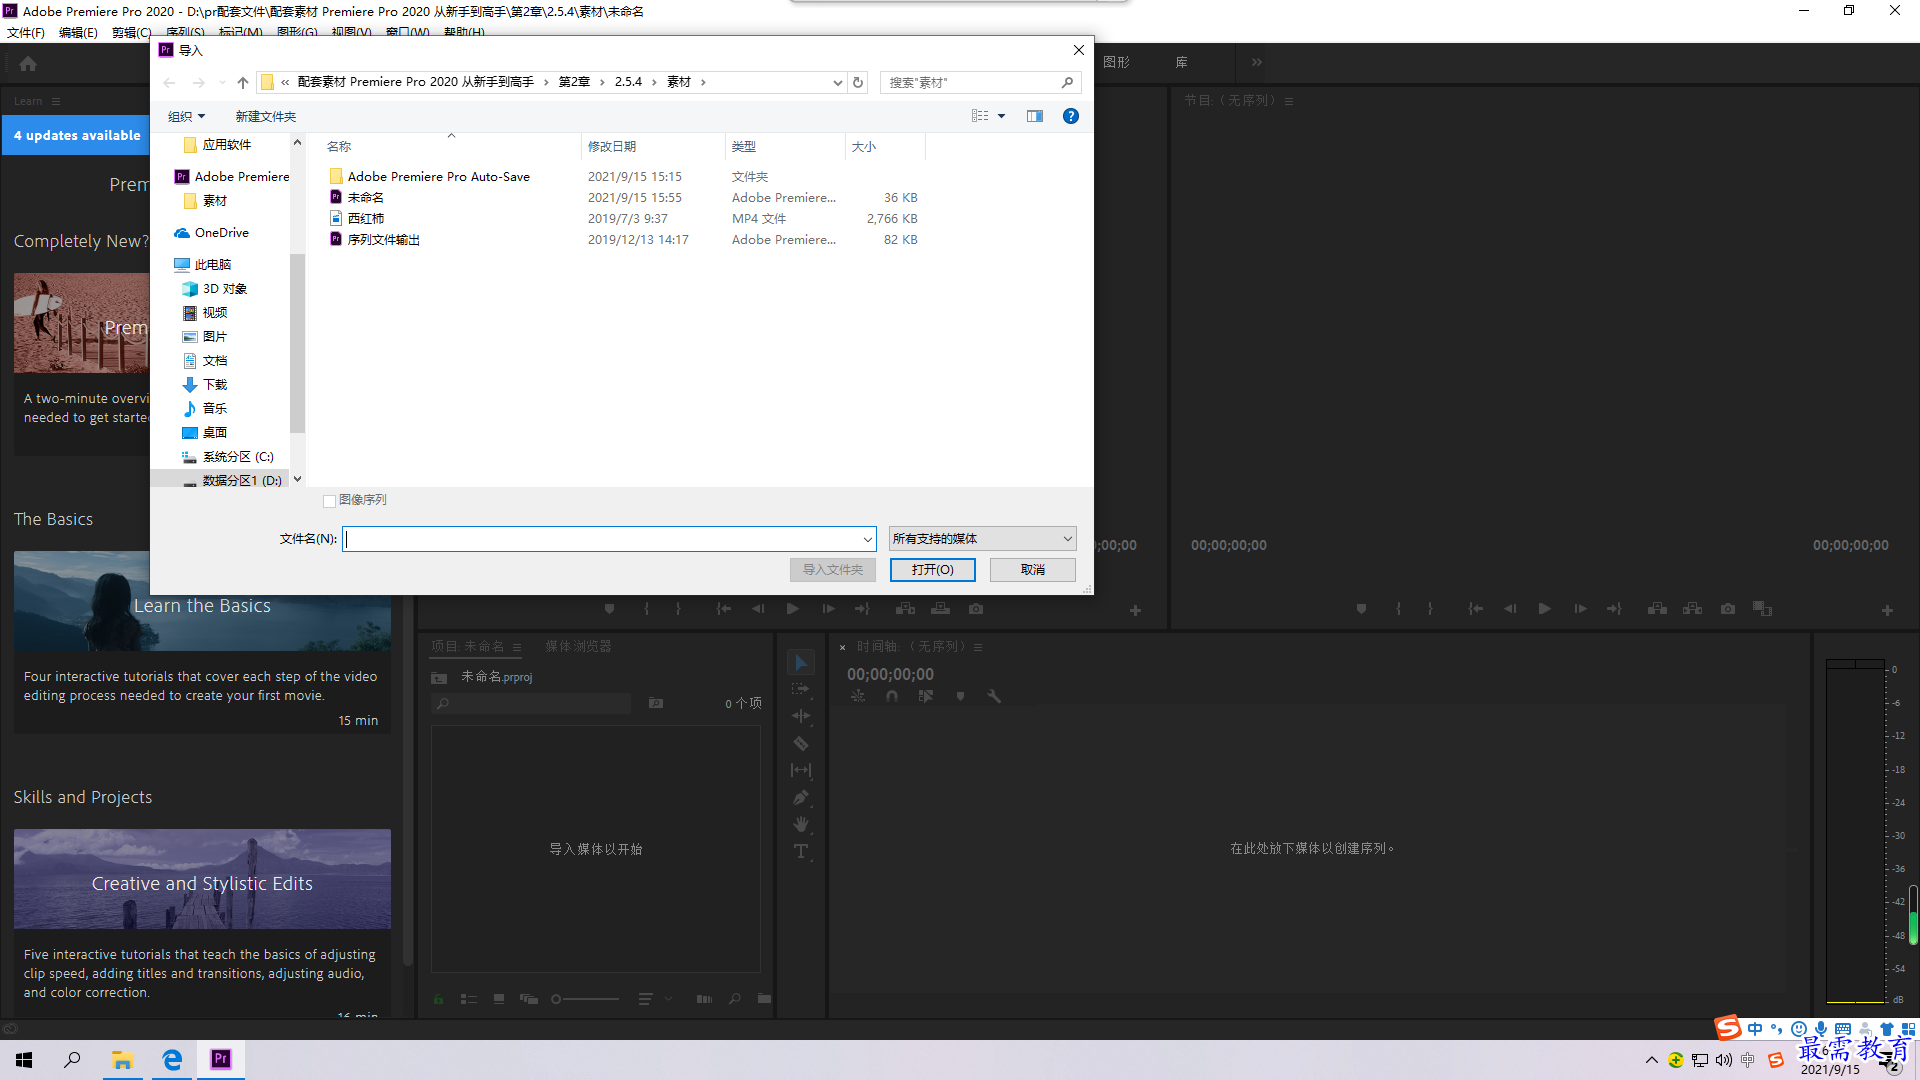Click the Find magnifier in project panel

[735, 999]
